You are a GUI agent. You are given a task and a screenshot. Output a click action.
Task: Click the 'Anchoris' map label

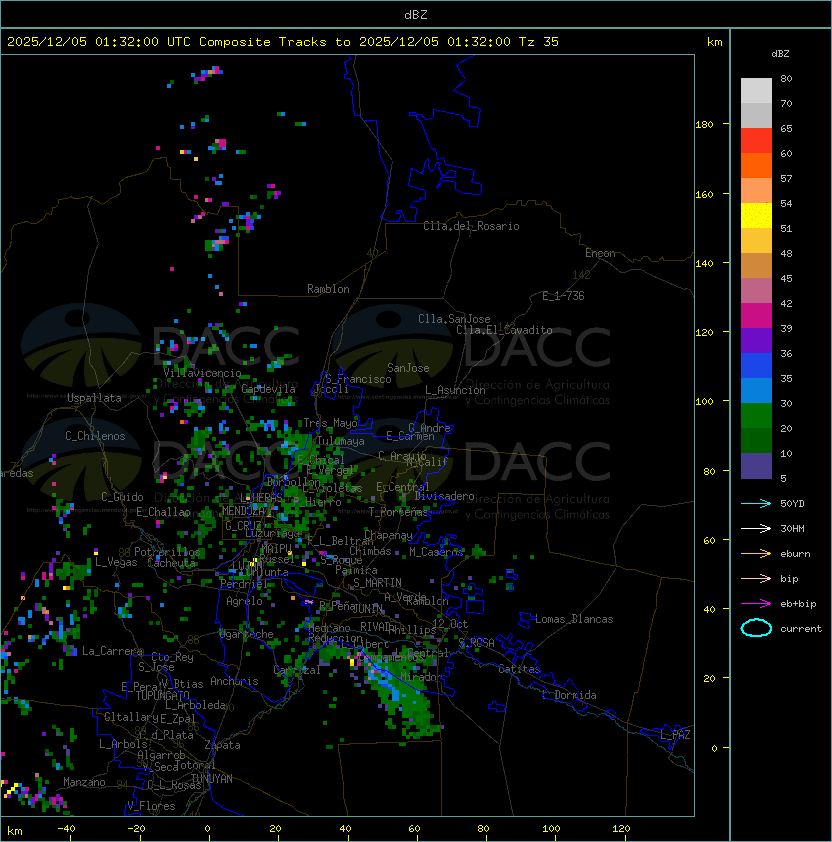click(234, 681)
